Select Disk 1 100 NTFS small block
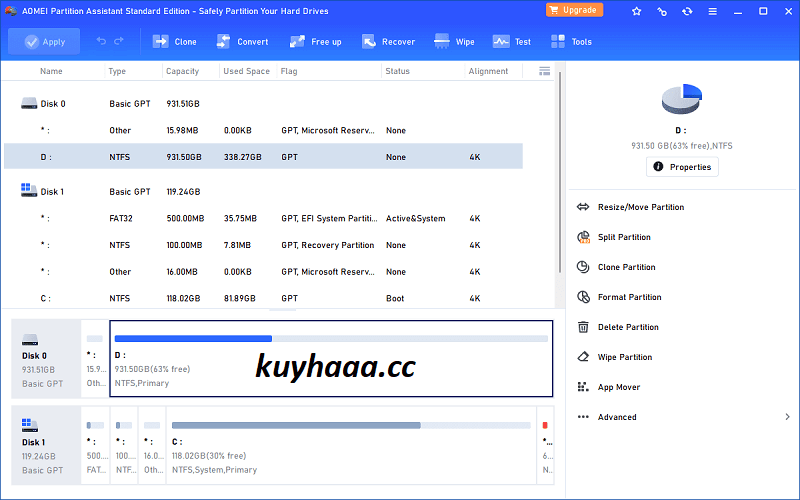The width and height of the screenshot is (800, 500). (x=124, y=445)
